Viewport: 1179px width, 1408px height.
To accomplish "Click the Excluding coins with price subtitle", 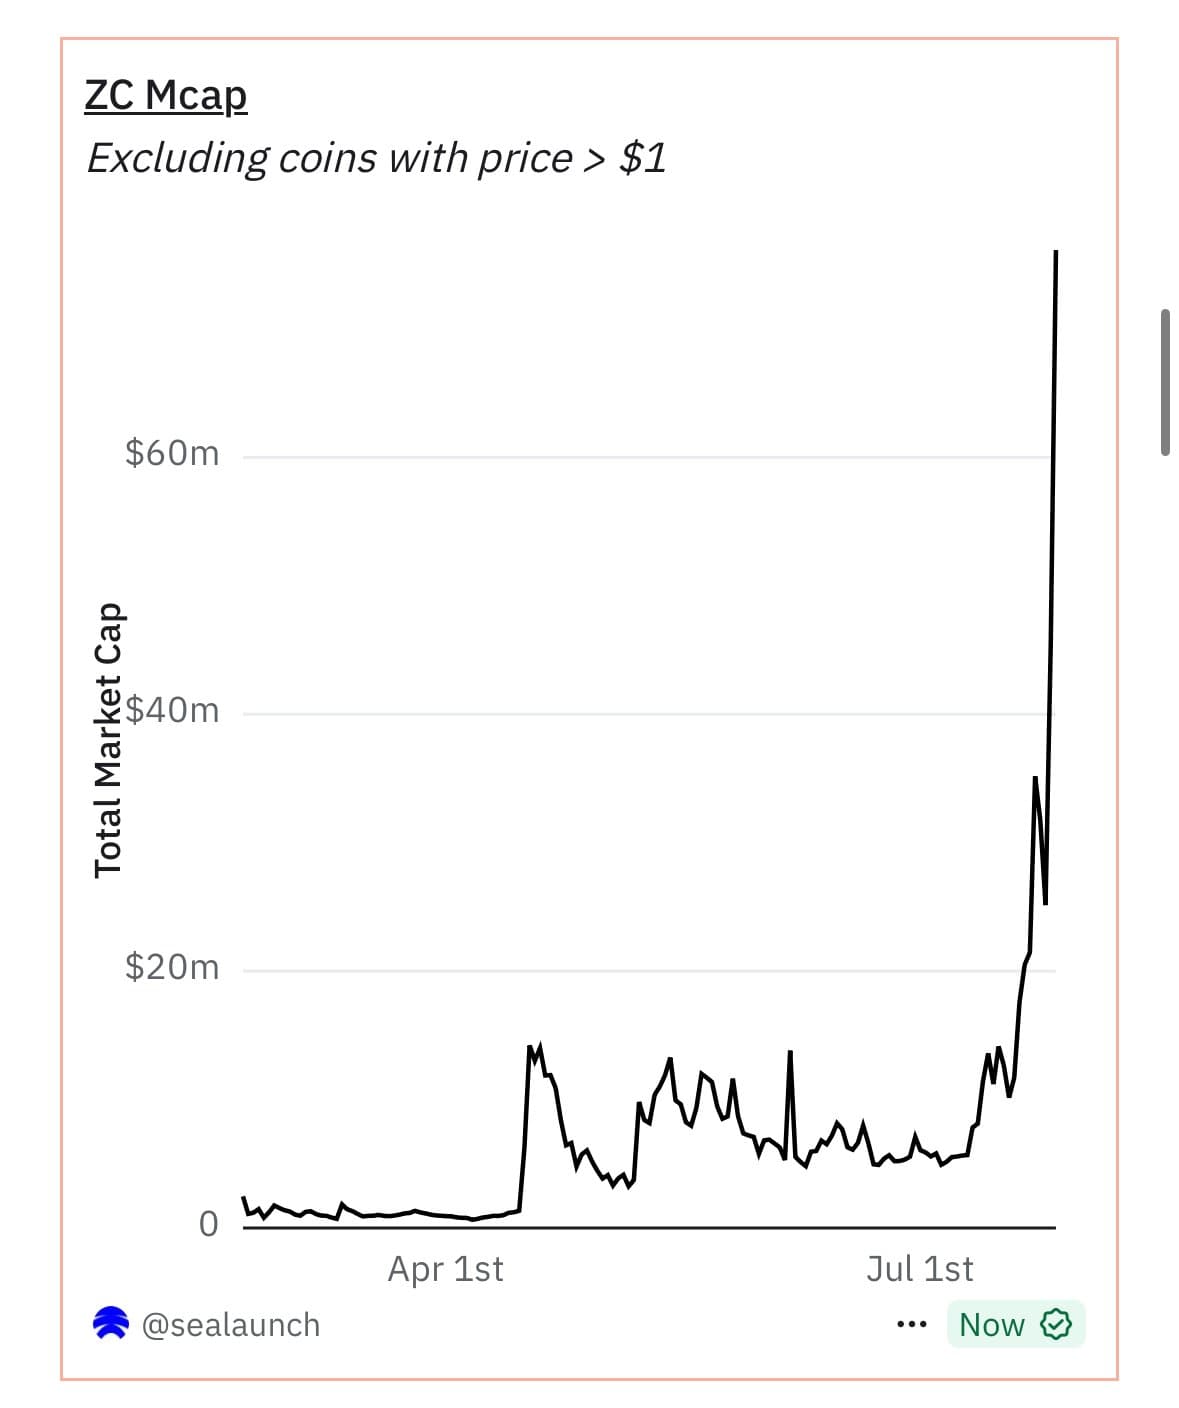I will tap(376, 158).
